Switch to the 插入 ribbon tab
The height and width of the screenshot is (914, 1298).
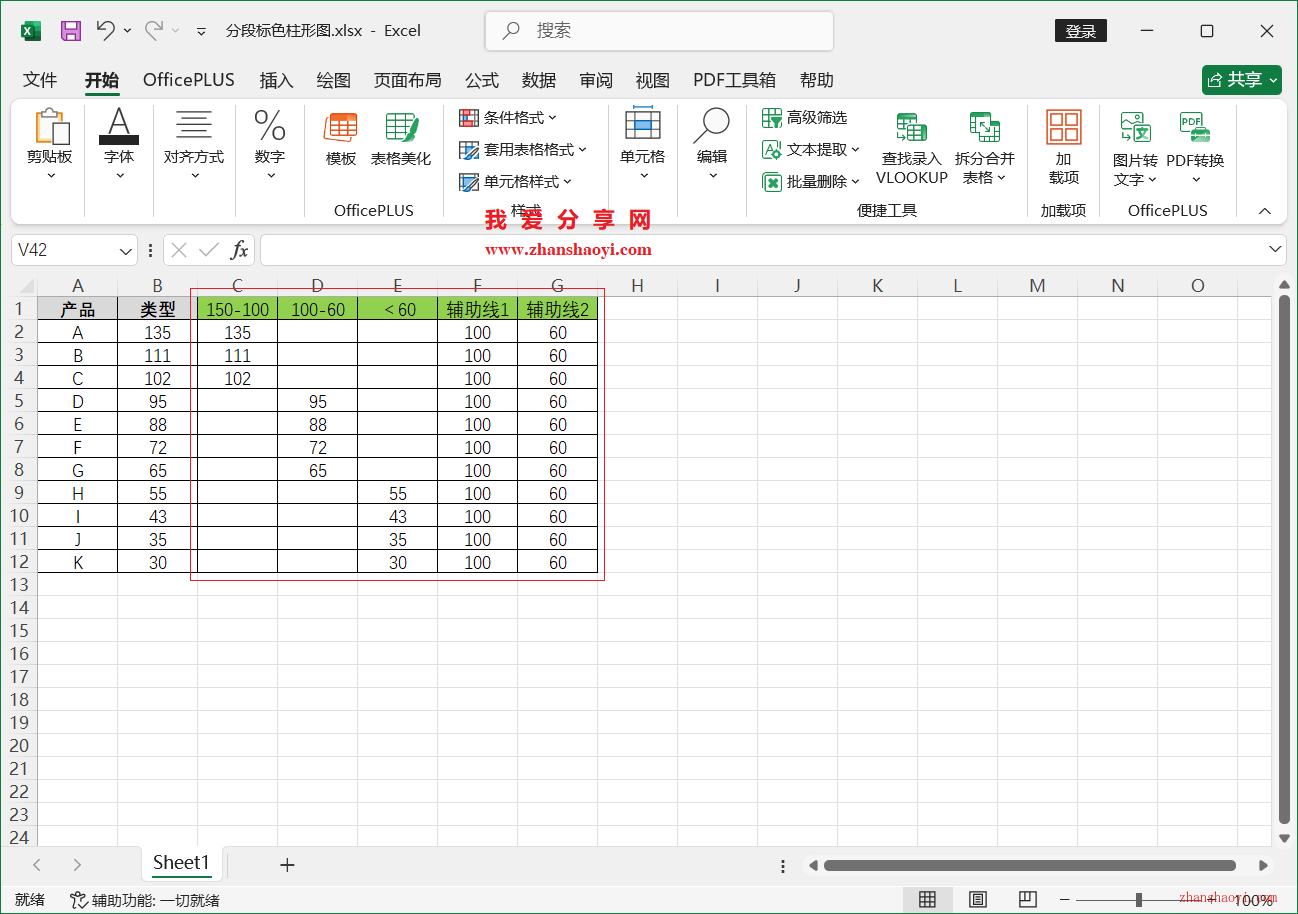(276, 80)
